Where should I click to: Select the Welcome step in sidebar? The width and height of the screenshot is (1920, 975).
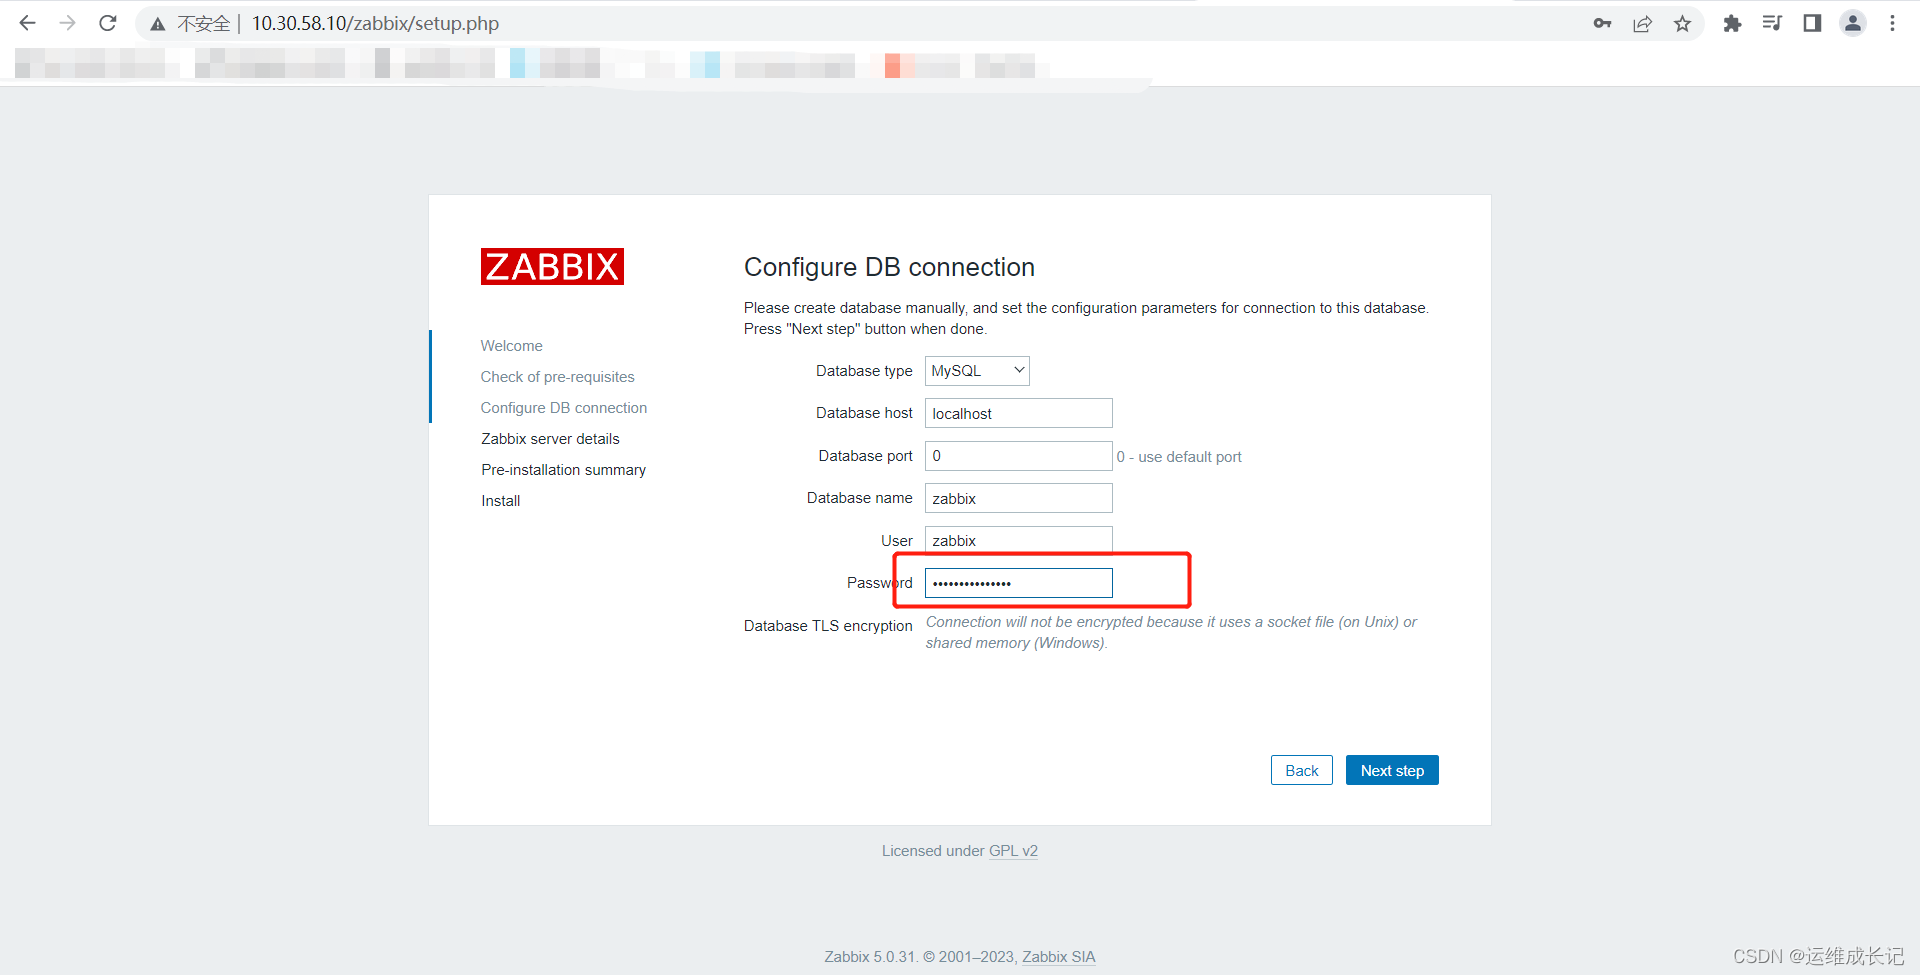coord(511,346)
